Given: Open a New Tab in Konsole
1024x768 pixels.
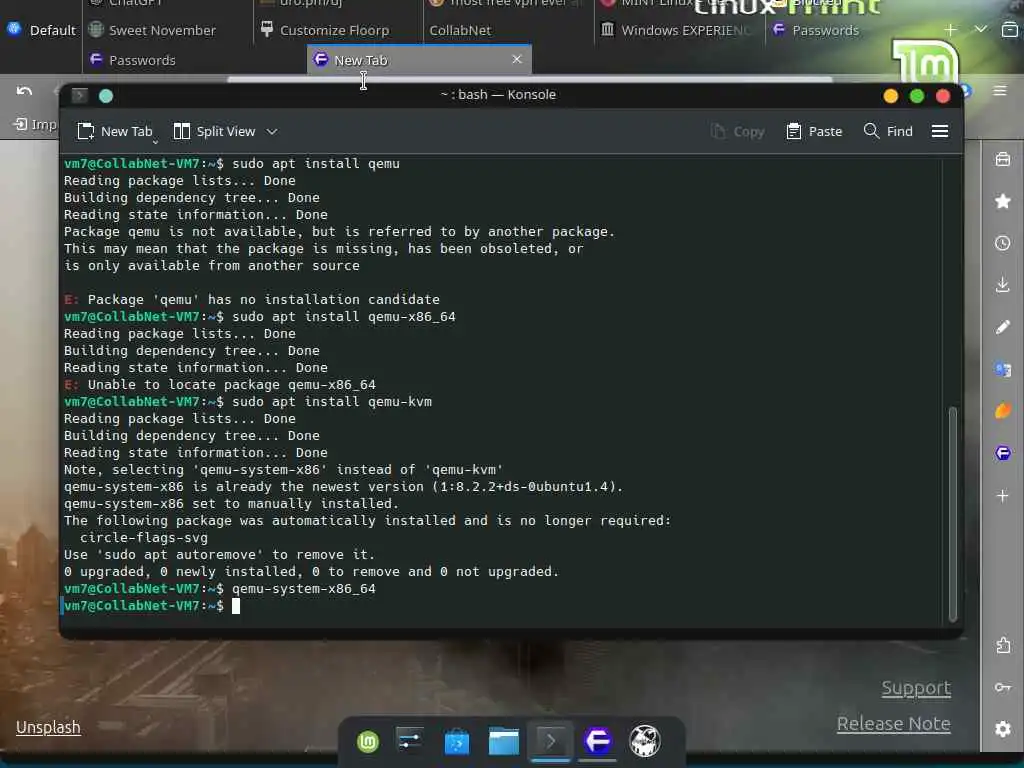Looking at the screenshot, I should click(114, 131).
